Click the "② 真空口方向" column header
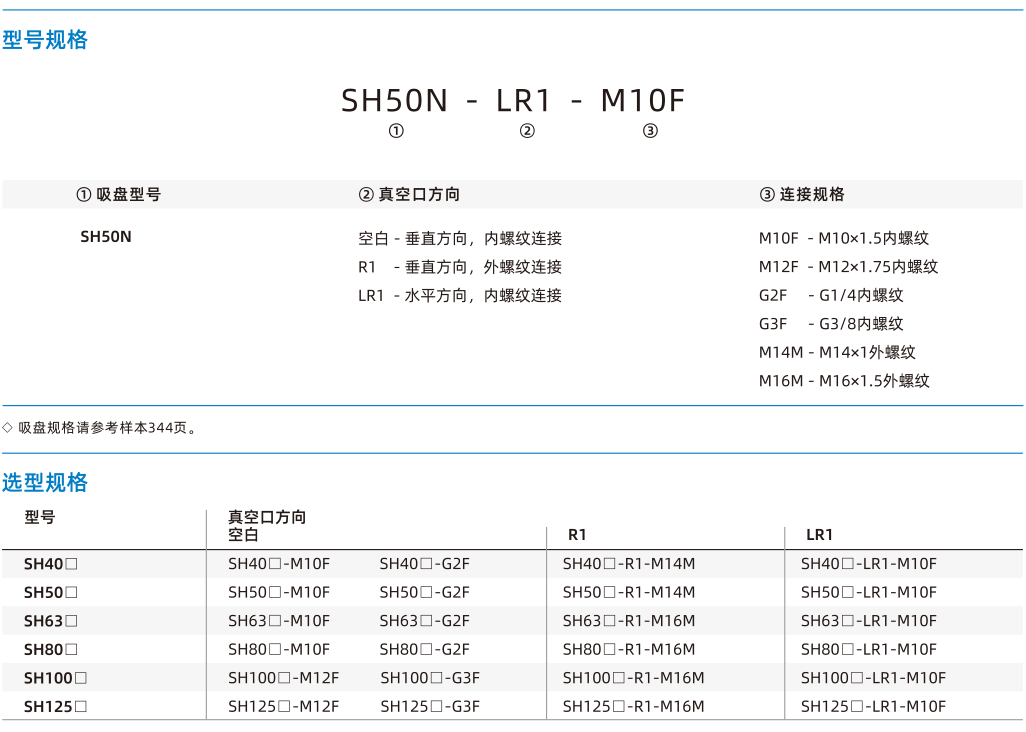Viewport: 1026px width, 732px height. 409,194
